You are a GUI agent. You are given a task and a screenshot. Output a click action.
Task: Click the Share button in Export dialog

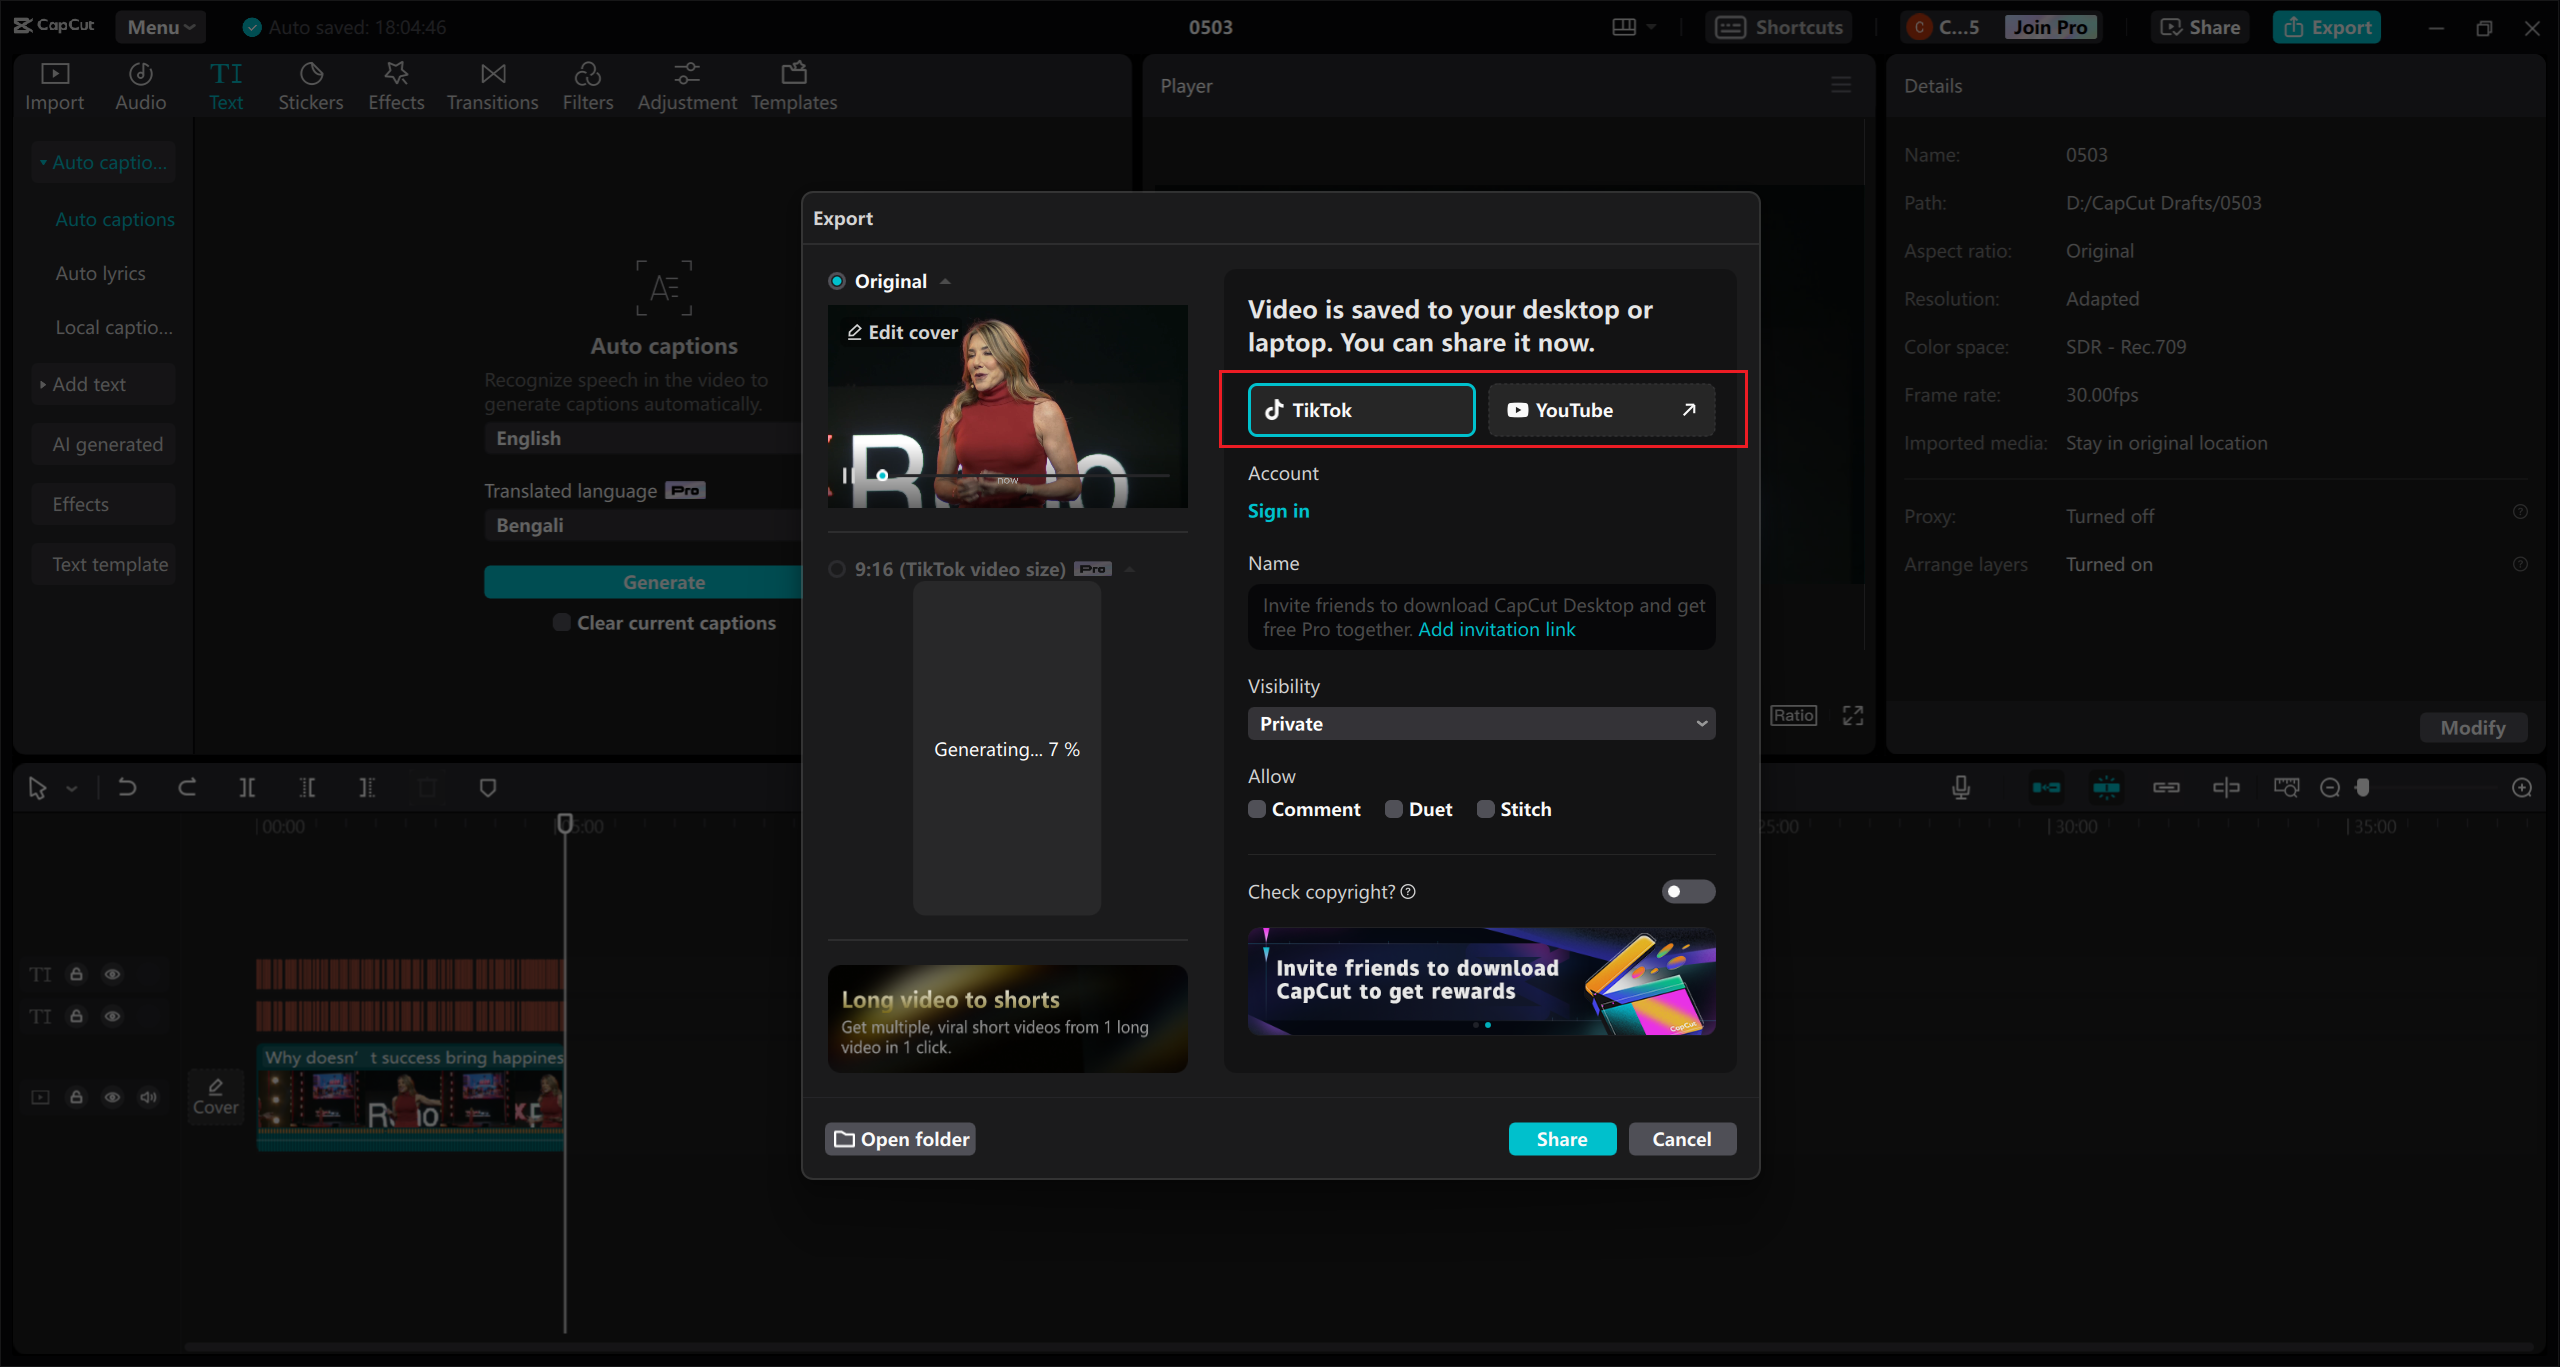(1562, 1139)
